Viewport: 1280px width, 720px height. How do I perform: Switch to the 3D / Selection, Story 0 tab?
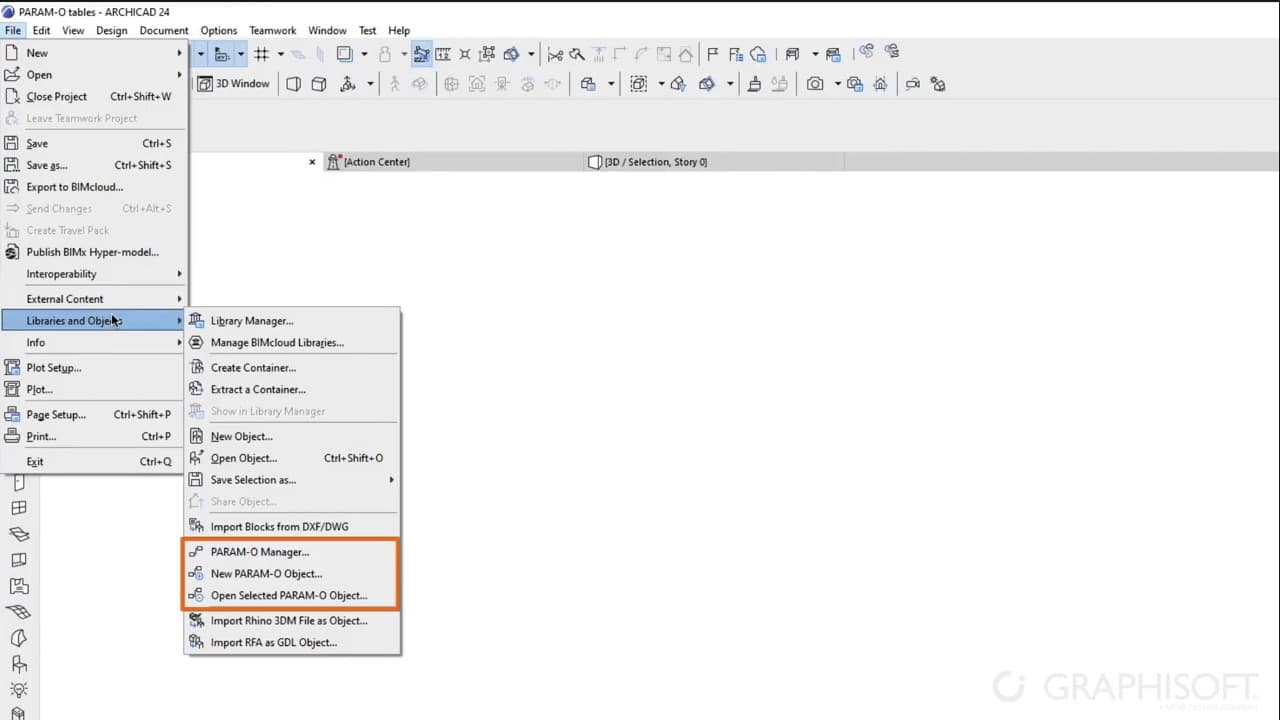pos(713,162)
